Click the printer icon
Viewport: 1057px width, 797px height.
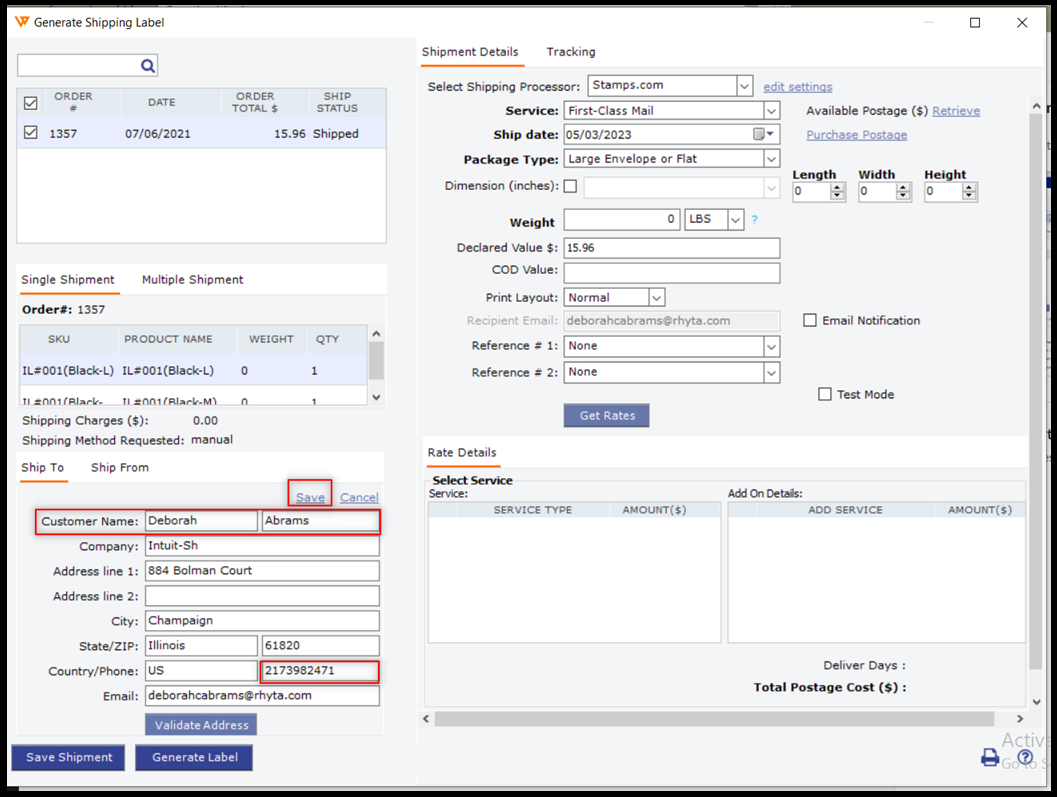pos(990,757)
